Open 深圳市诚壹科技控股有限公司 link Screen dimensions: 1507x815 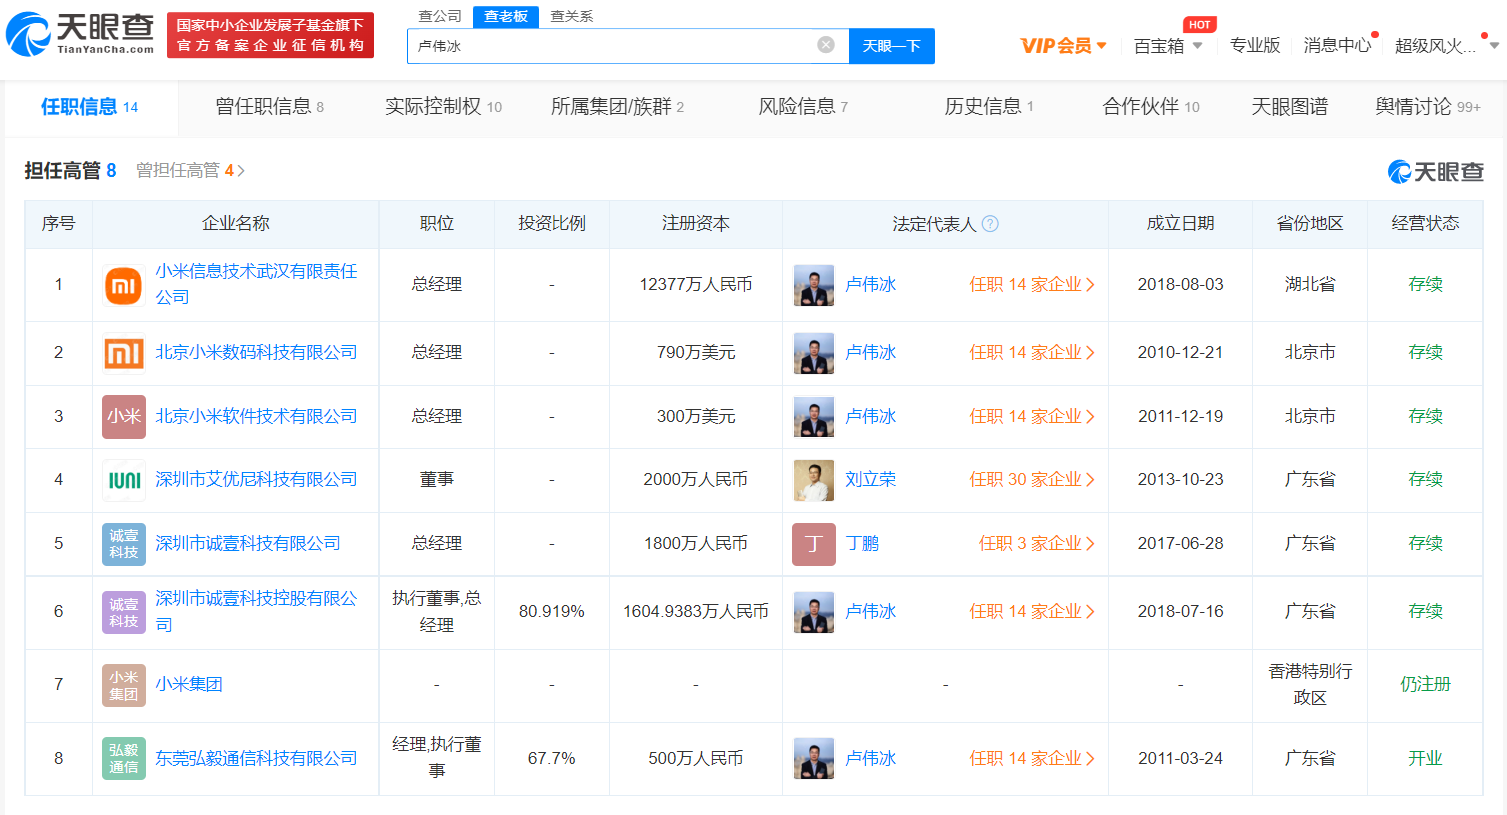pyautogui.click(x=256, y=612)
